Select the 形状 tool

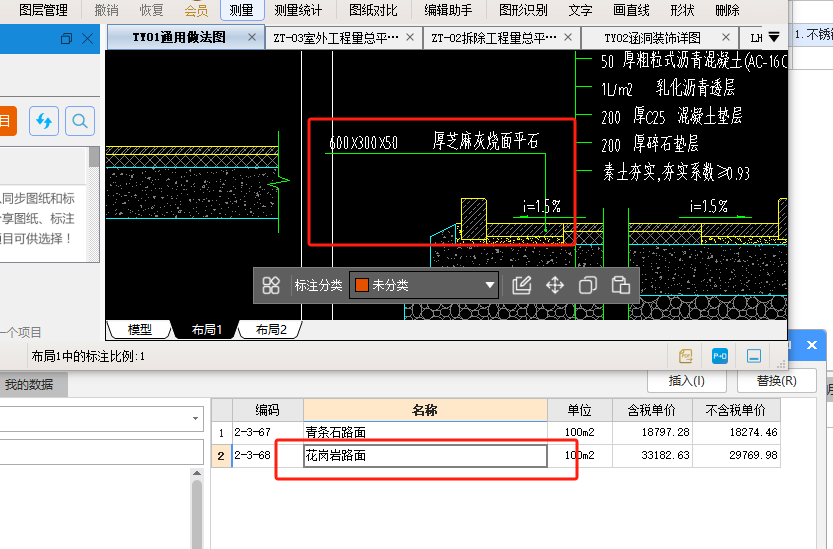point(683,10)
